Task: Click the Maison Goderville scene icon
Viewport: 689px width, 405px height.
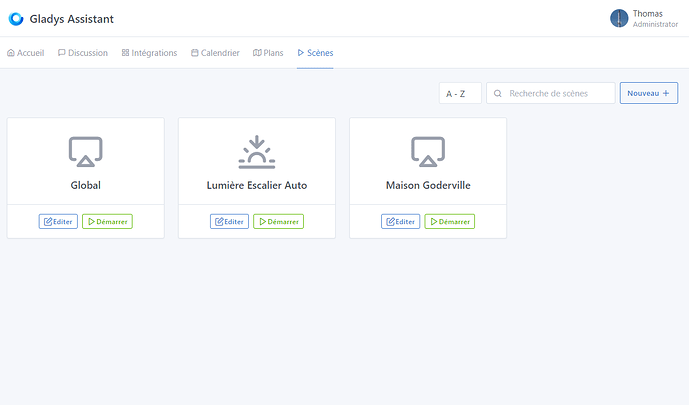Action: coord(428,152)
